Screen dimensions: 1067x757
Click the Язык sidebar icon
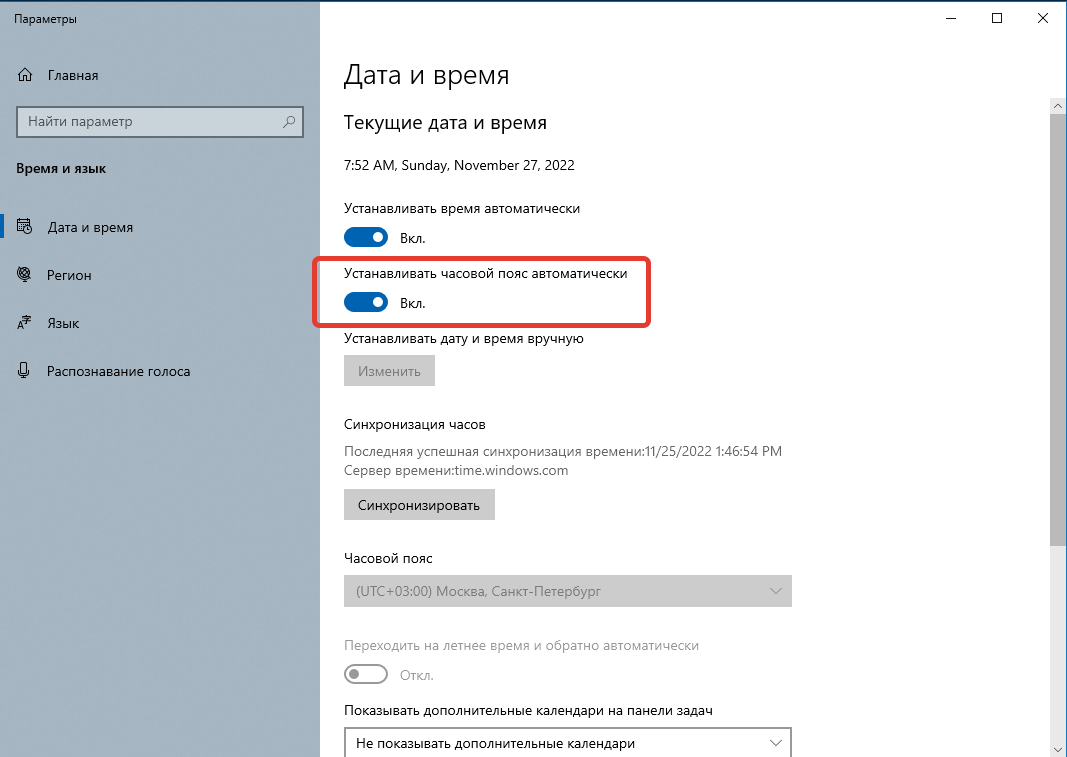coord(23,323)
